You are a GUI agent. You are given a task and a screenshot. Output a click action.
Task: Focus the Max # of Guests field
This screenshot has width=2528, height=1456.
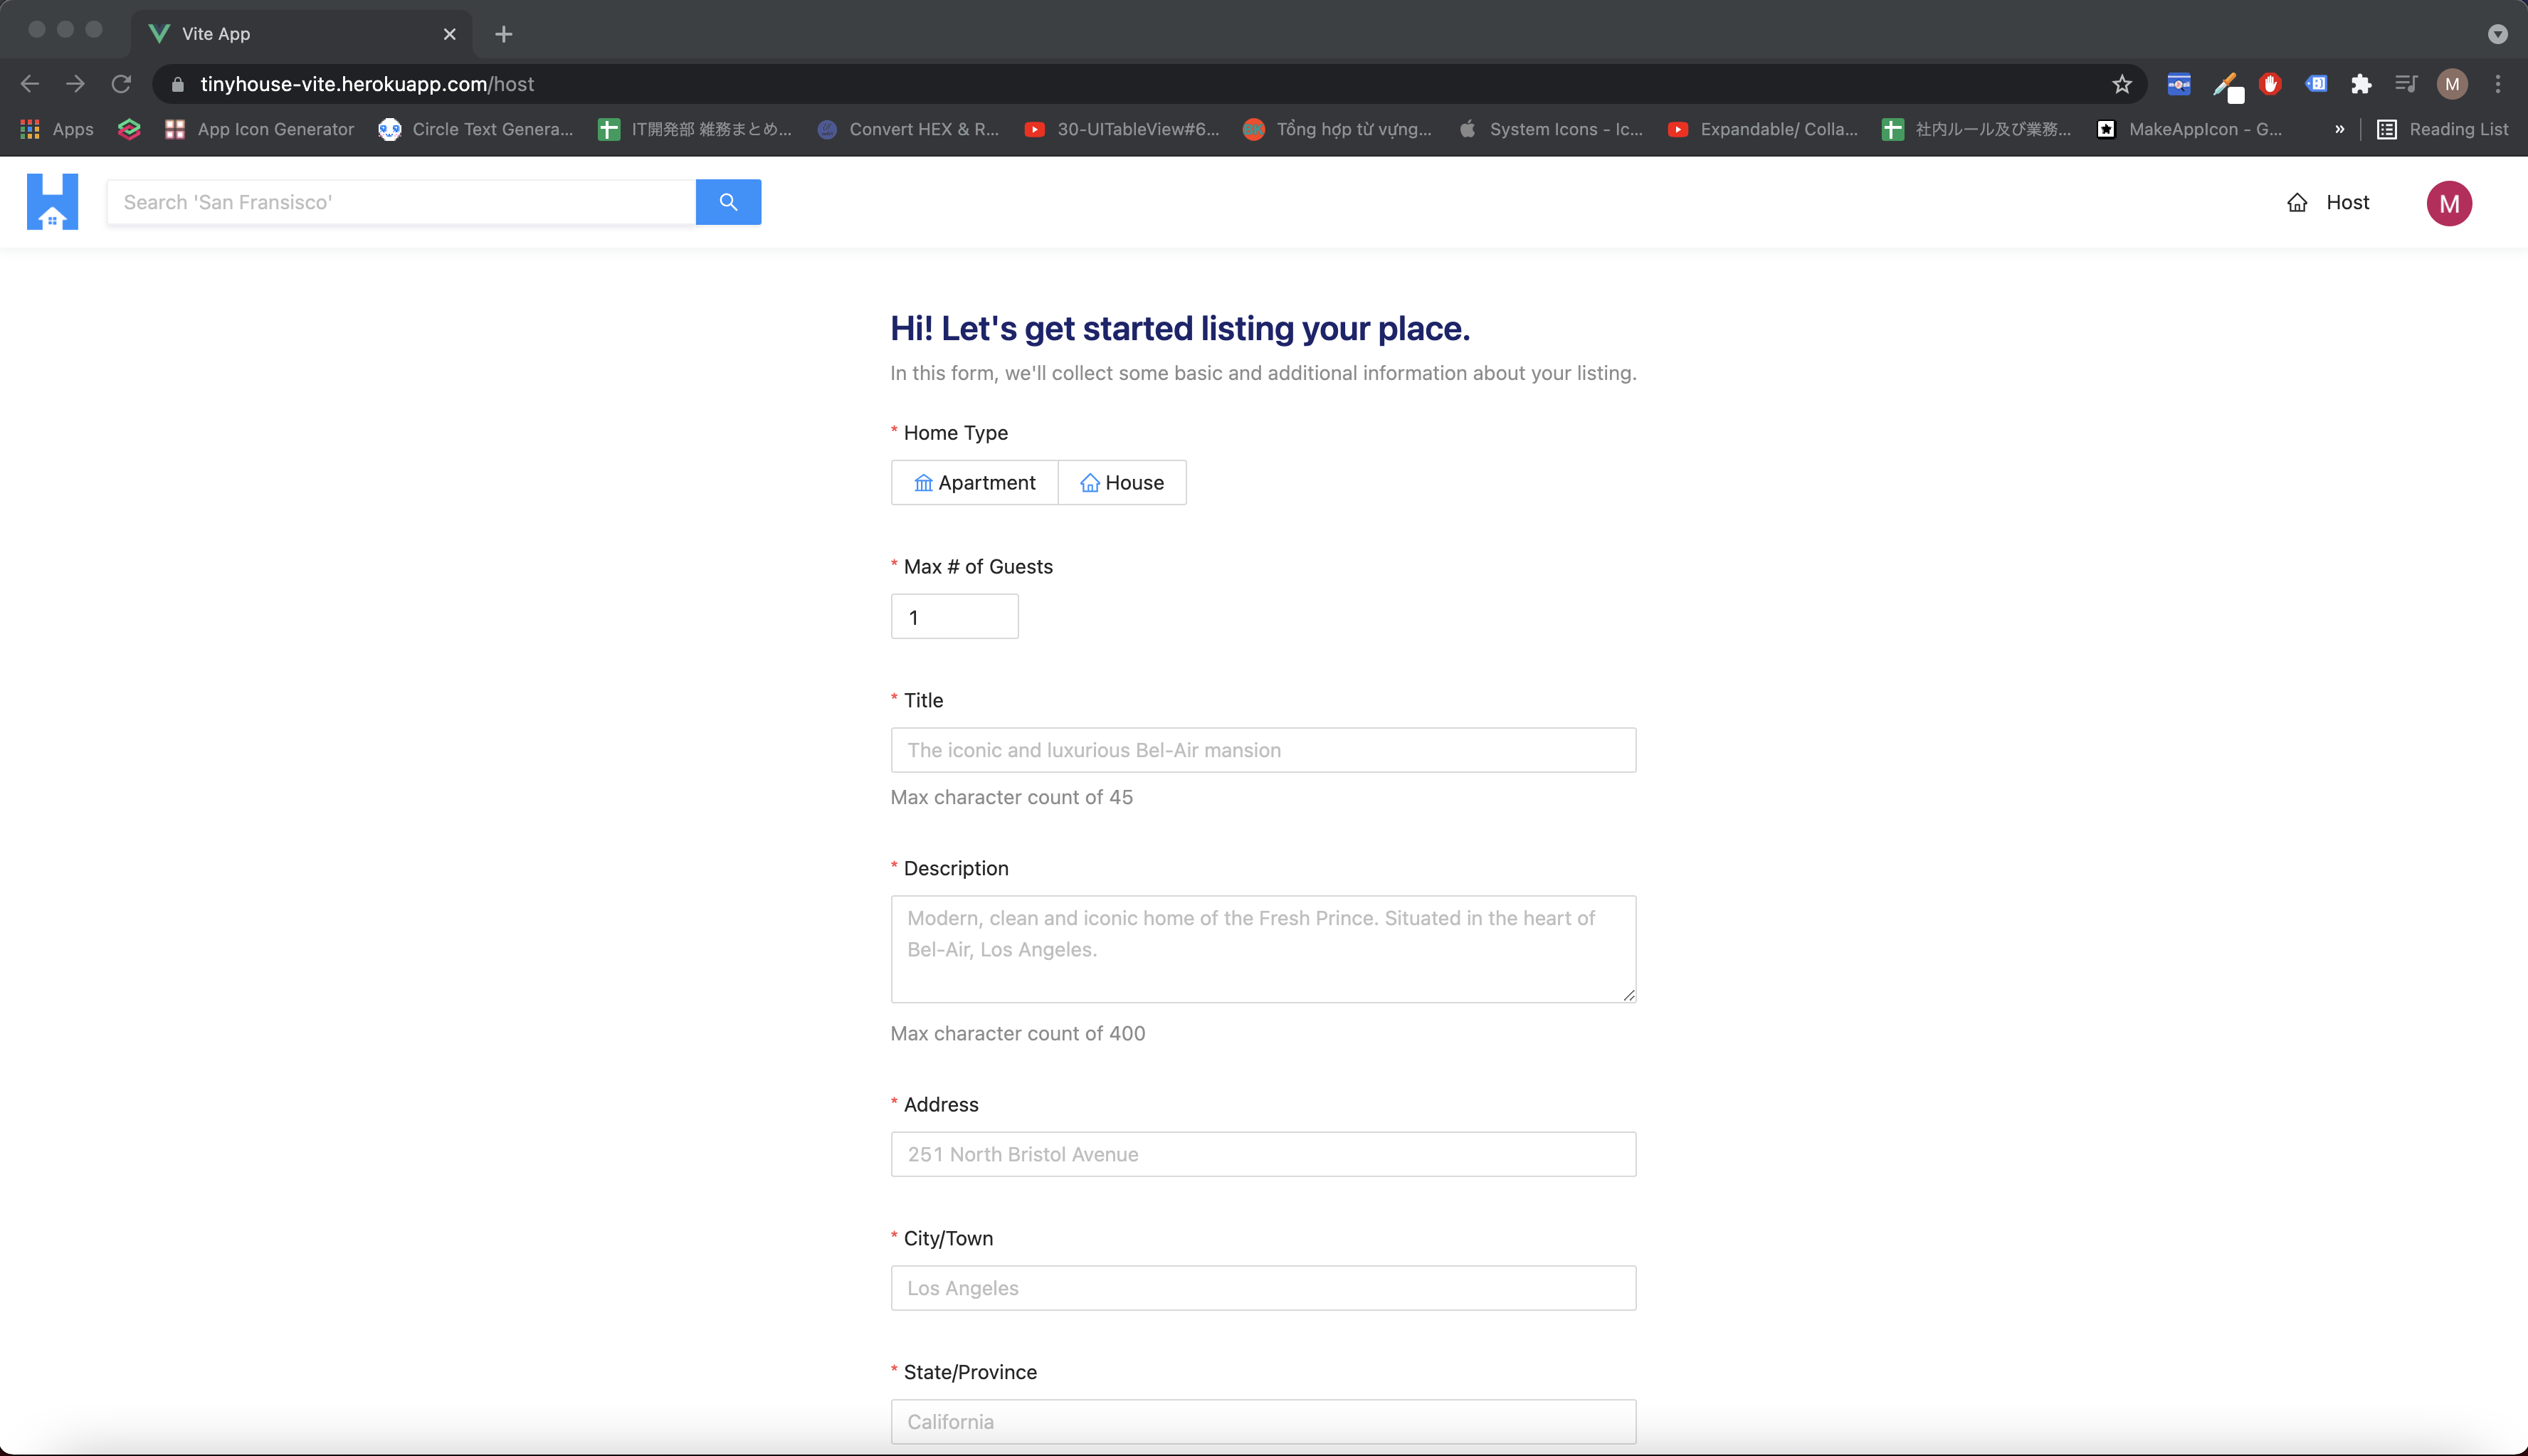tap(954, 617)
